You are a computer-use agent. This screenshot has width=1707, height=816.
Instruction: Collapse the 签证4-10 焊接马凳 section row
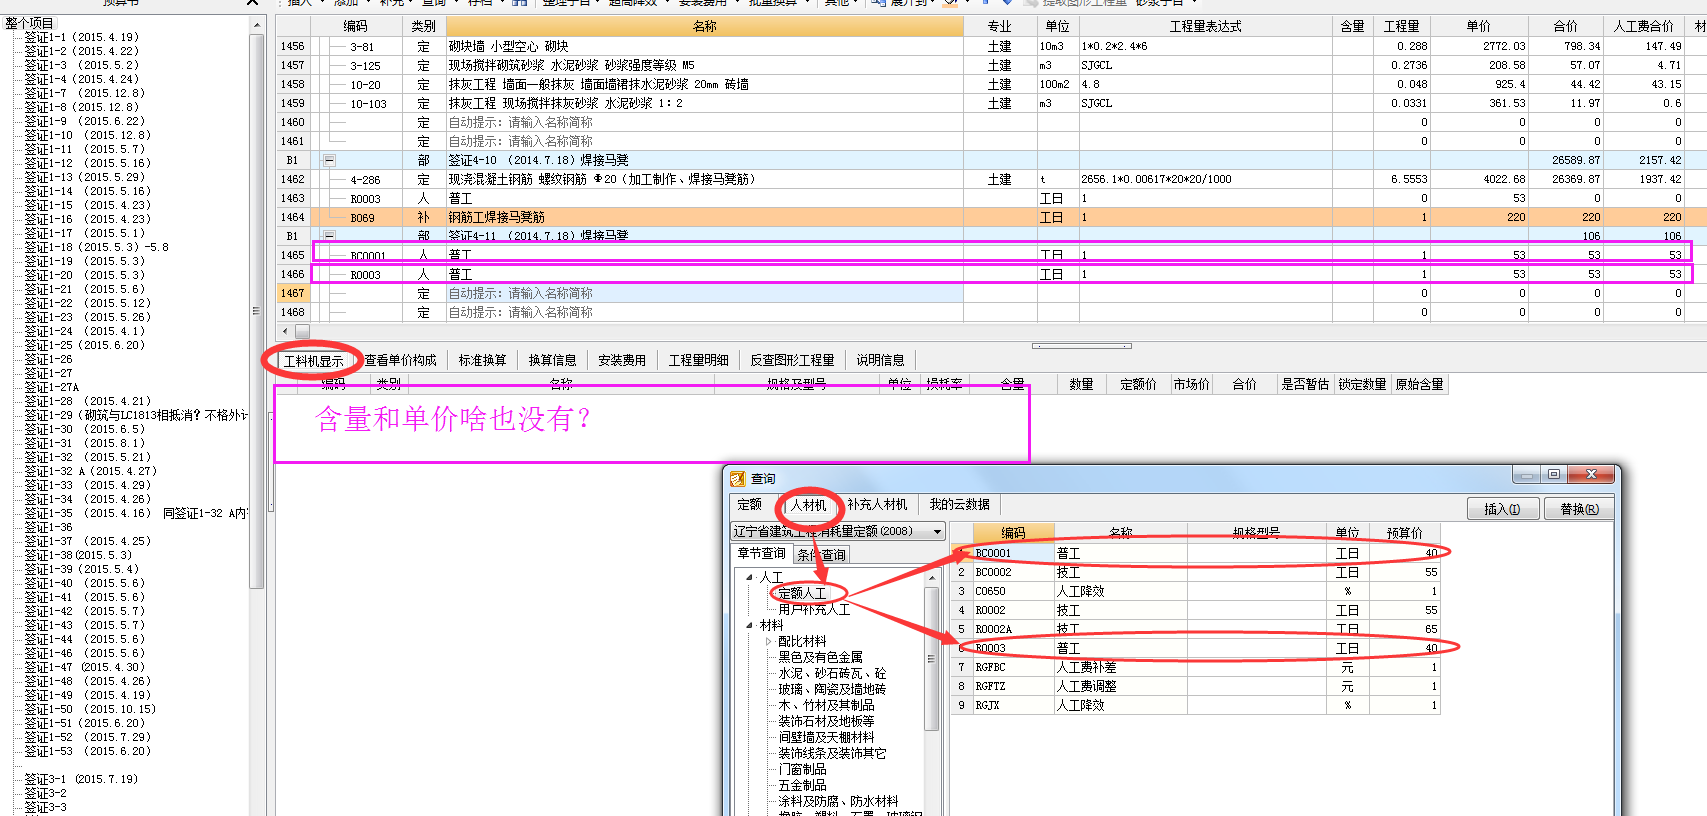(329, 160)
